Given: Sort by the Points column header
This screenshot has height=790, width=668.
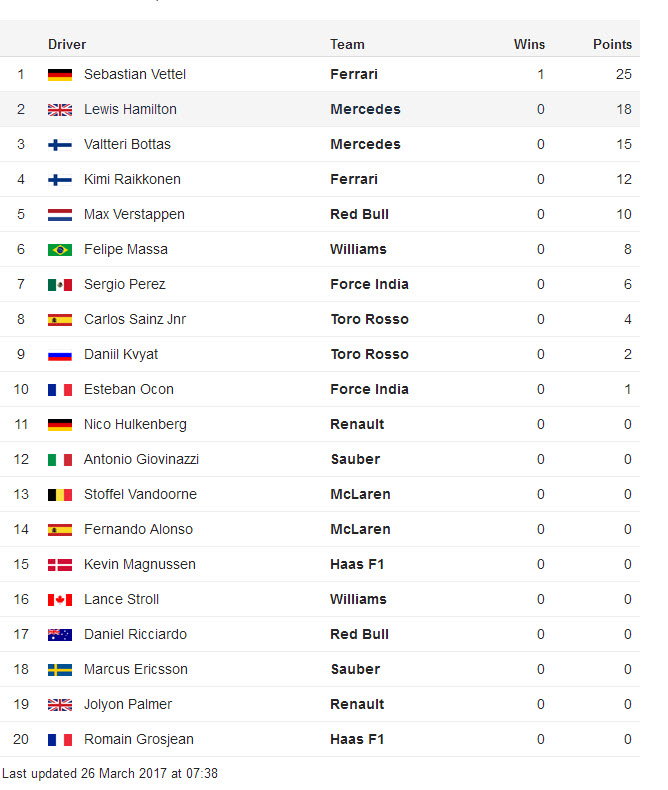Looking at the screenshot, I should tap(612, 44).
